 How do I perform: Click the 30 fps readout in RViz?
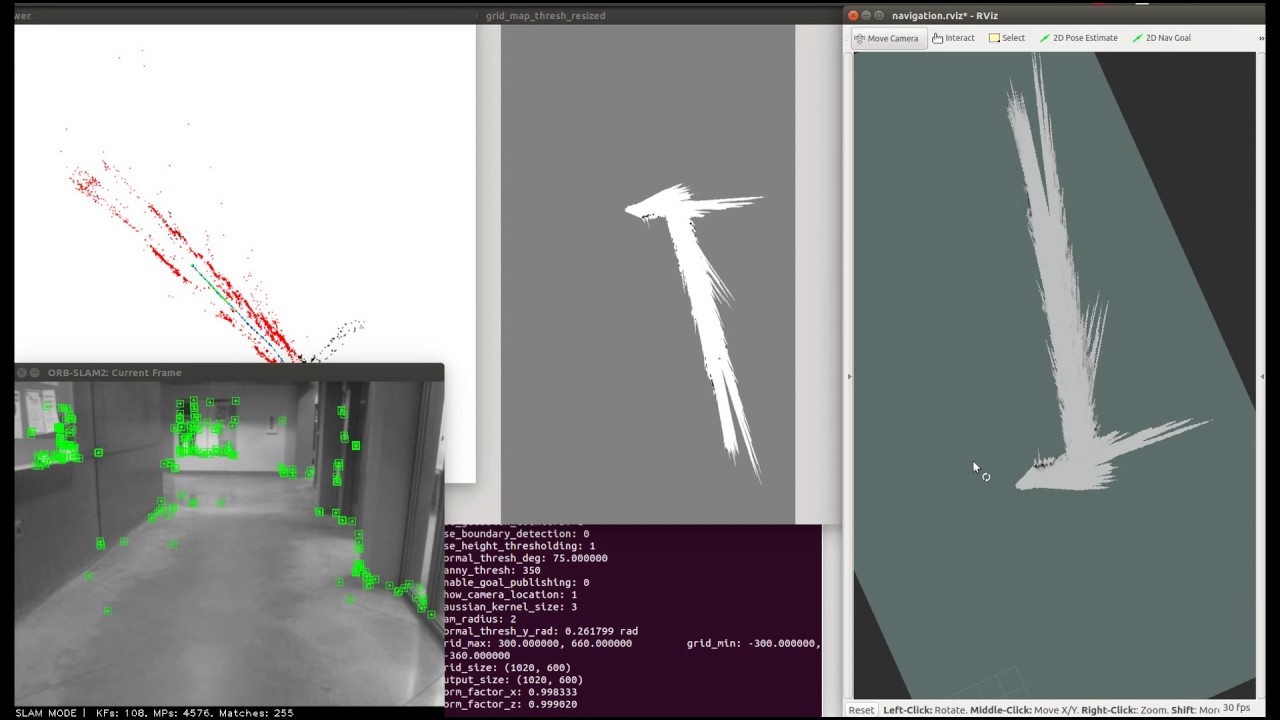pos(1236,708)
